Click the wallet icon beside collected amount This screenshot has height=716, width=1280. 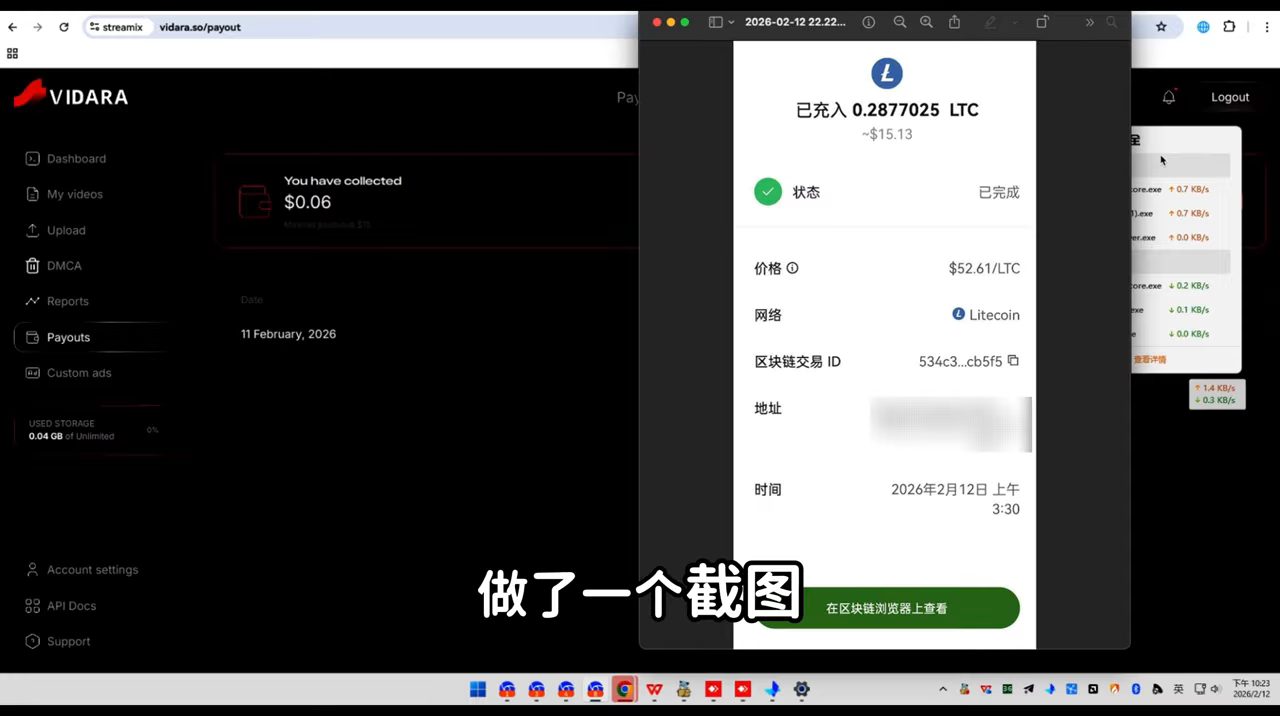tap(255, 201)
